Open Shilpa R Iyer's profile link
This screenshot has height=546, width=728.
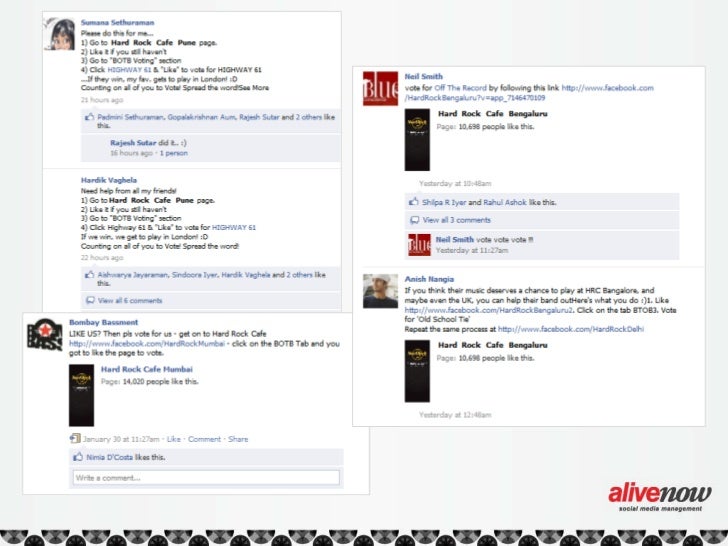pyautogui.click(x=444, y=202)
